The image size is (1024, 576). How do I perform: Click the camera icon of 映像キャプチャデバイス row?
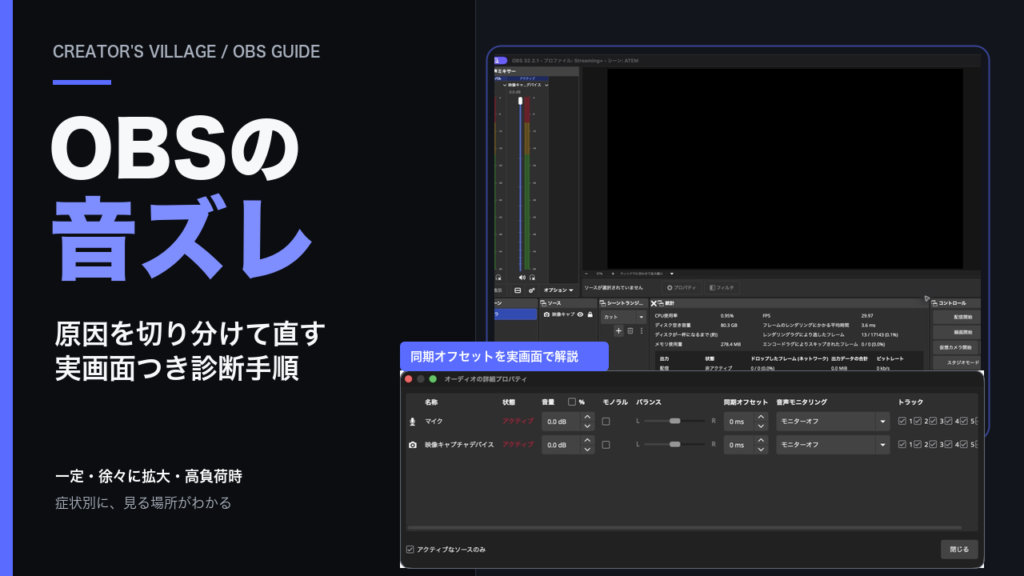[413, 445]
